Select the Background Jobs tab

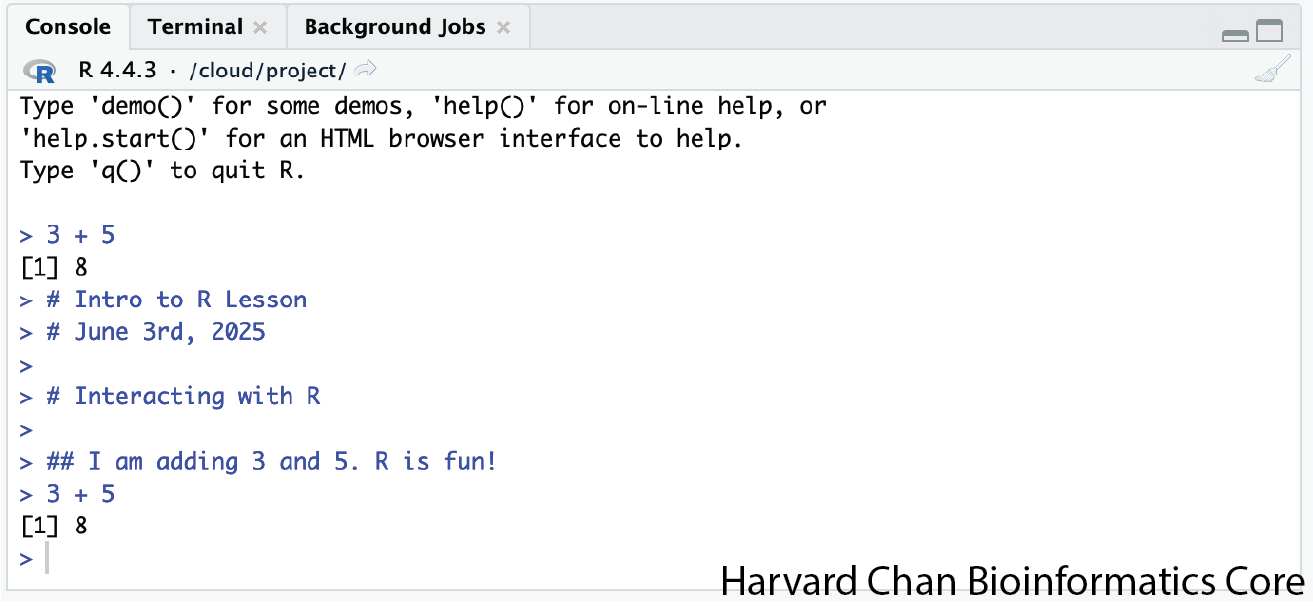click(394, 27)
